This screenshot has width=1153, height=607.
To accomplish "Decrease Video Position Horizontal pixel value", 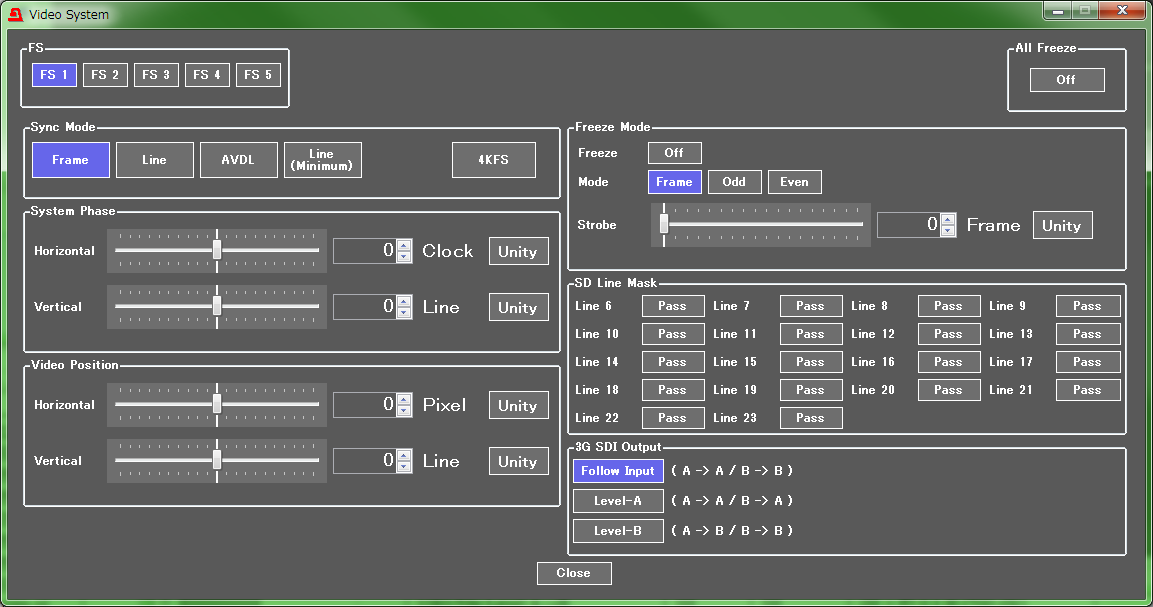I will (x=404, y=411).
